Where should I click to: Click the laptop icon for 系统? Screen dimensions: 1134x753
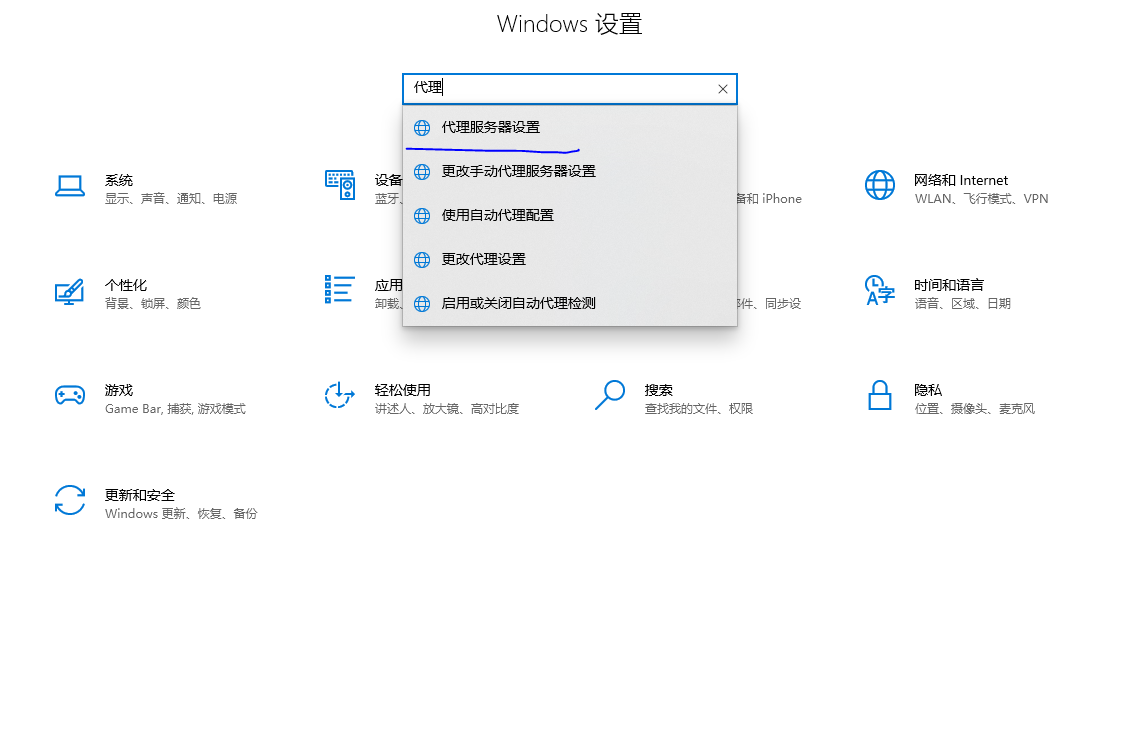click(70, 186)
